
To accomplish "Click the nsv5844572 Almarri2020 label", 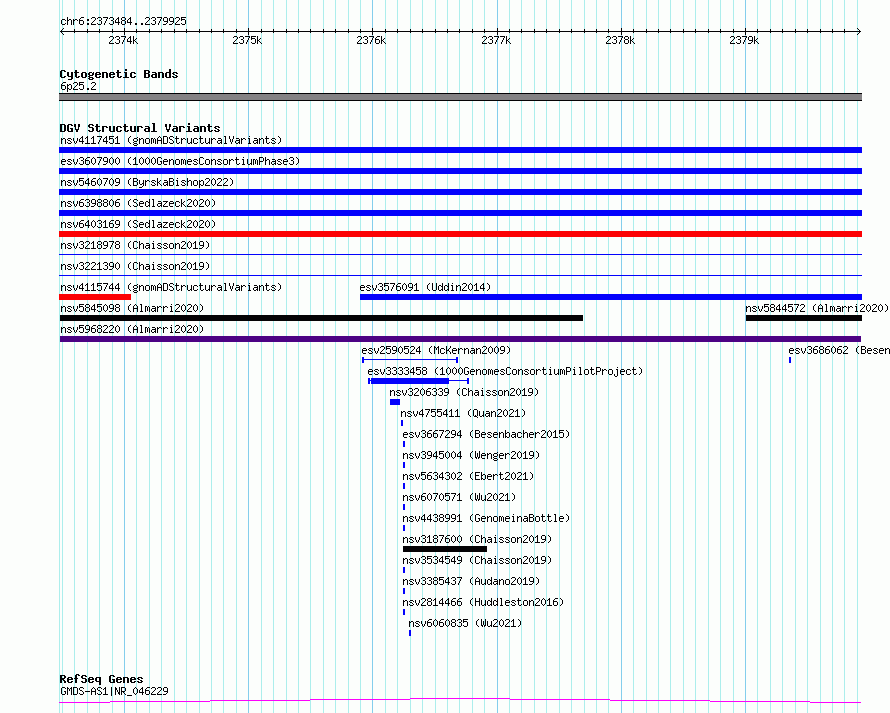I will click(817, 308).
